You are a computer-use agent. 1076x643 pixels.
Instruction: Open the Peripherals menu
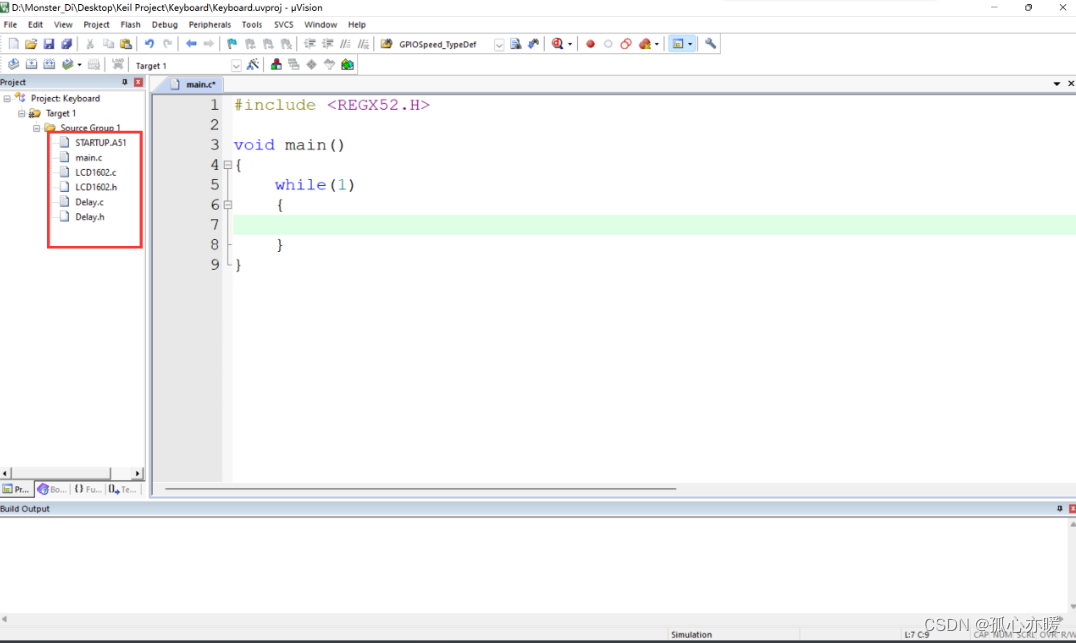tap(209, 25)
